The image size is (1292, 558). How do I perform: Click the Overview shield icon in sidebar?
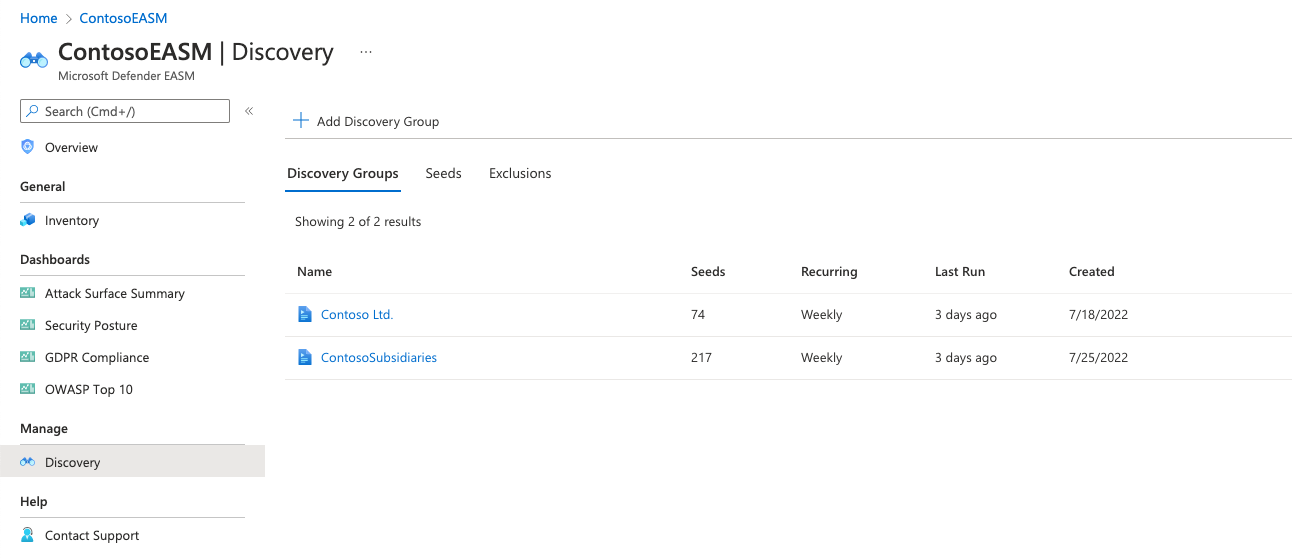pyautogui.click(x=28, y=147)
